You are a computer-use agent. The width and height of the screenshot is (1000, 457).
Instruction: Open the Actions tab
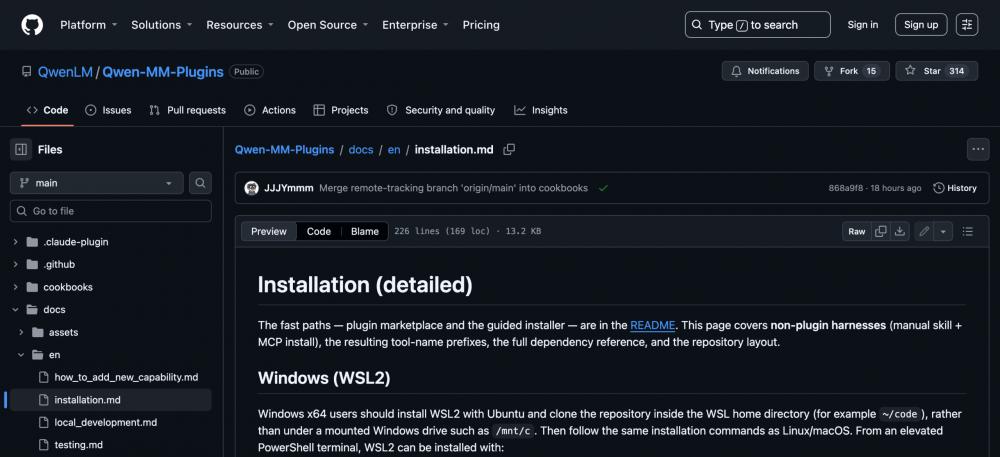270,110
